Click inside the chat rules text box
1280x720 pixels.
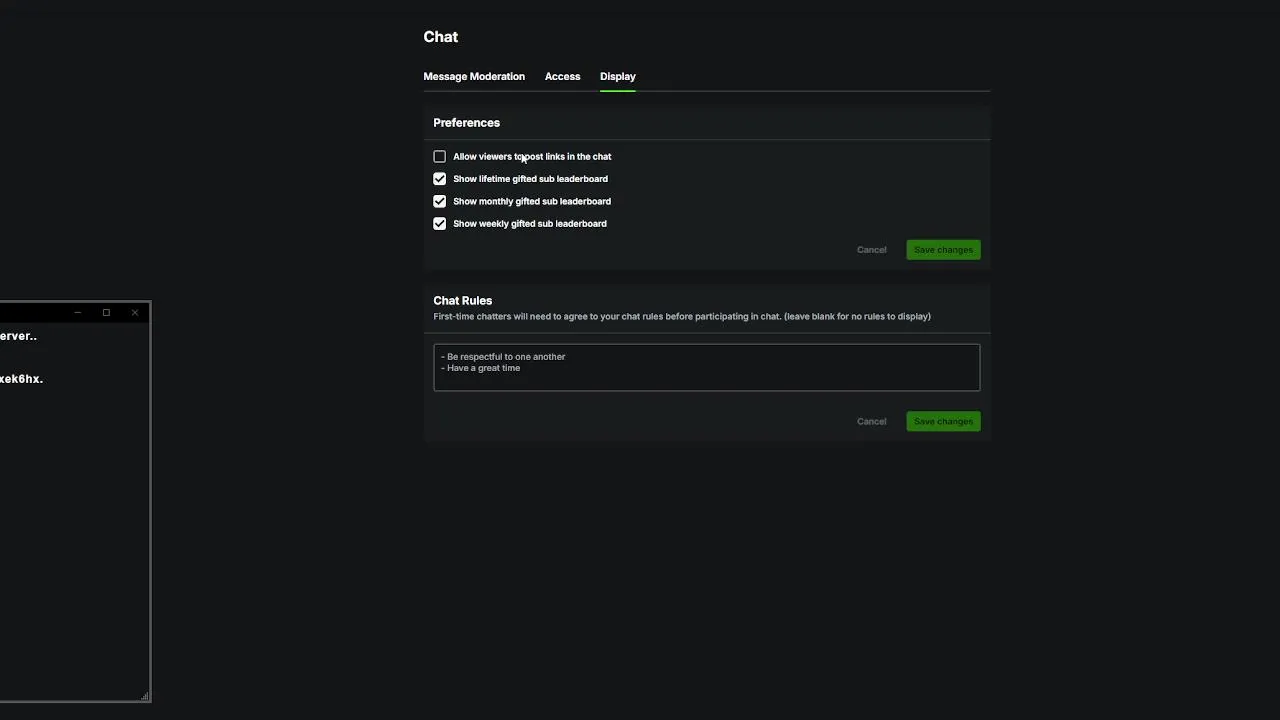click(x=706, y=367)
